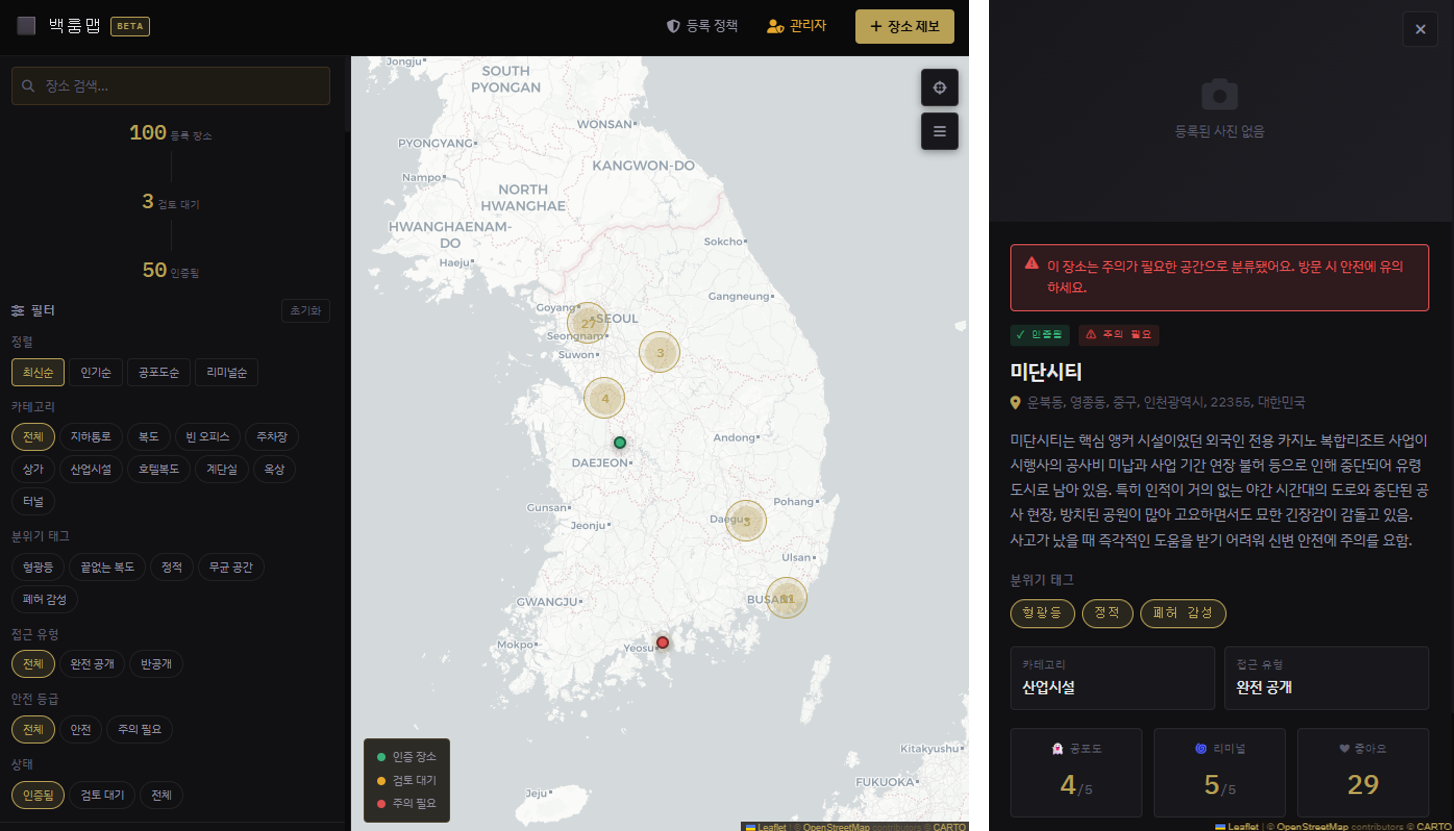Open the Seoul cluster marker 27
Screen dimensions: 1454x831
pyautogui.click(x=587, y=323)
